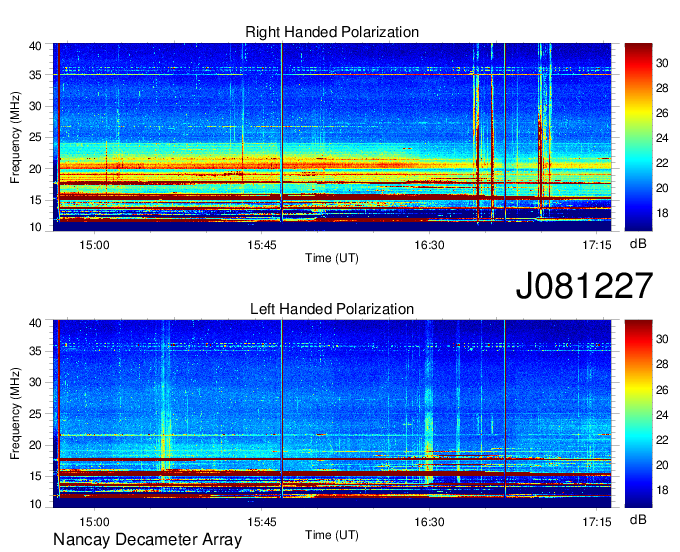Click the bottom color bar's dB unit label
680x552 pixels.
(638, 519)
